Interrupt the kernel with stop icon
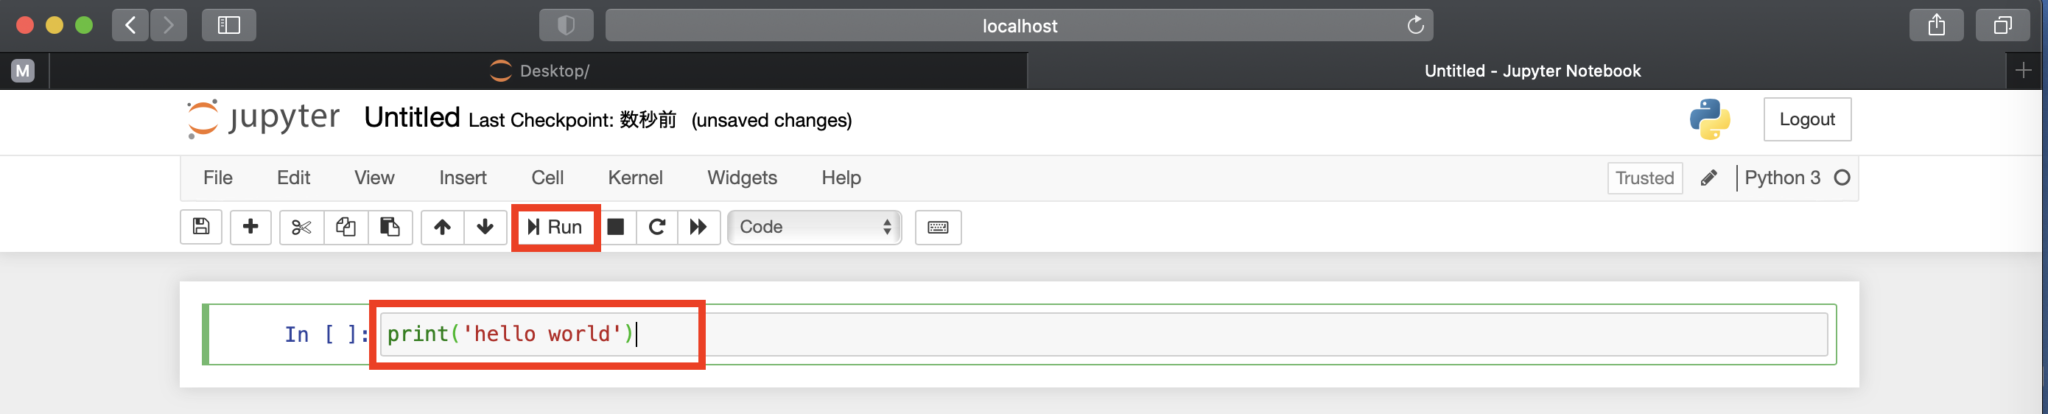The image size is (2048, 414). point(616,227)
